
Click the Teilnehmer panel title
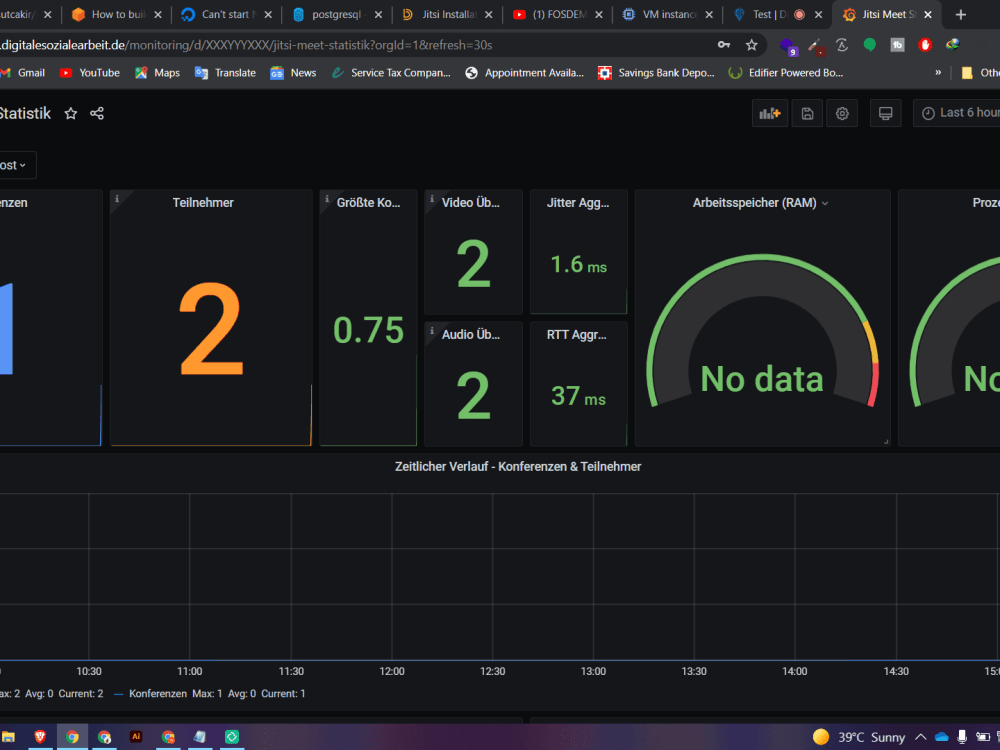(203, 203)
